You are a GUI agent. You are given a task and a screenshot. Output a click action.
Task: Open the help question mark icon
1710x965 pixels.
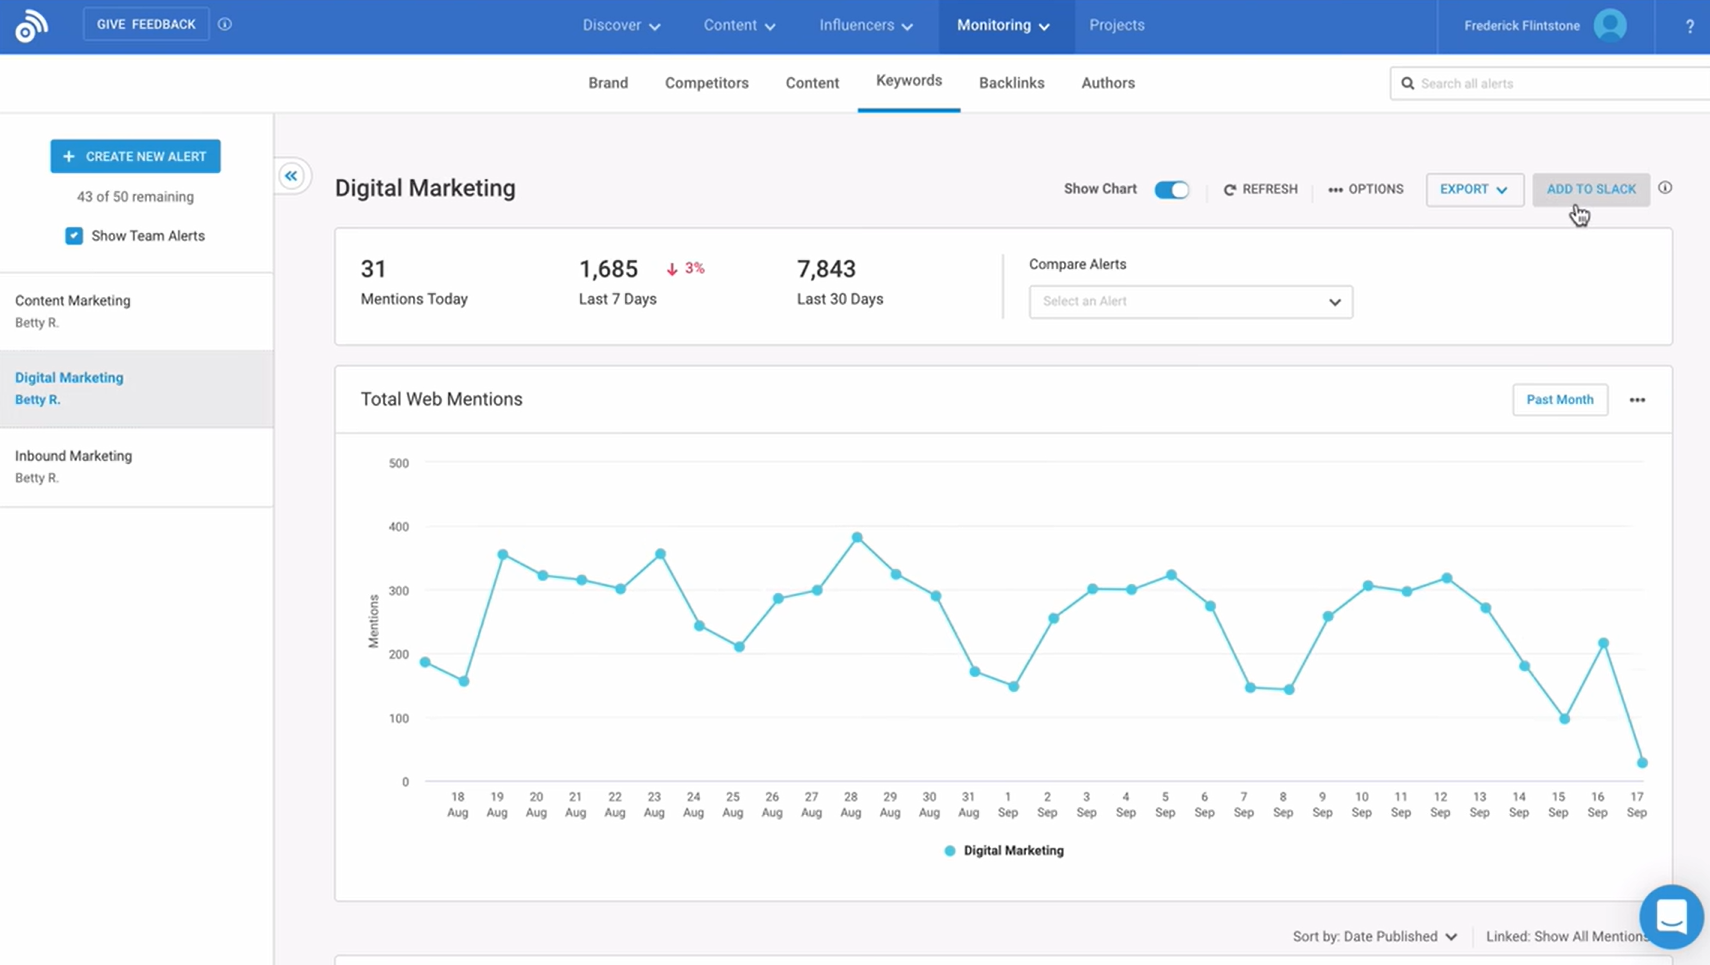click(x=1689, y=27)
